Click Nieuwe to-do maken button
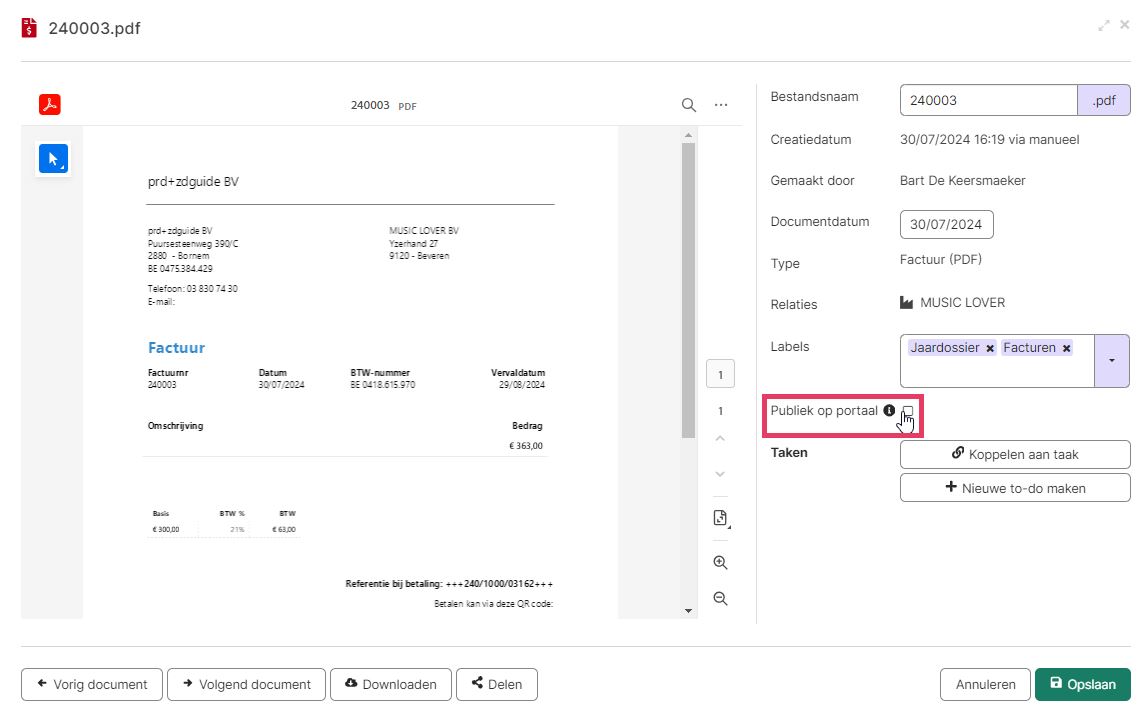This screenshot has width=1138, height=715. [1015, 488]
